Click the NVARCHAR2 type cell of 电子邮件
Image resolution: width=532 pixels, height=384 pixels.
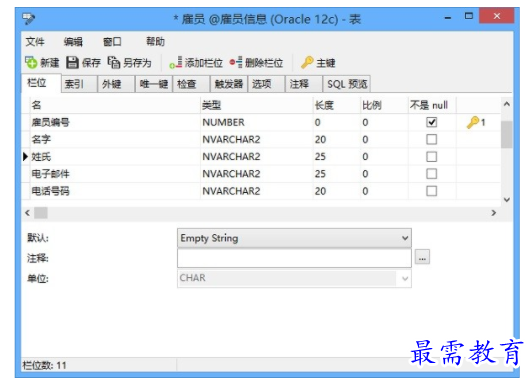[x=257, y=174]
